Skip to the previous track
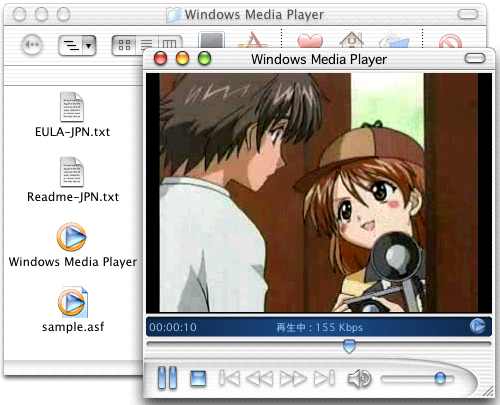 [229, 378]
